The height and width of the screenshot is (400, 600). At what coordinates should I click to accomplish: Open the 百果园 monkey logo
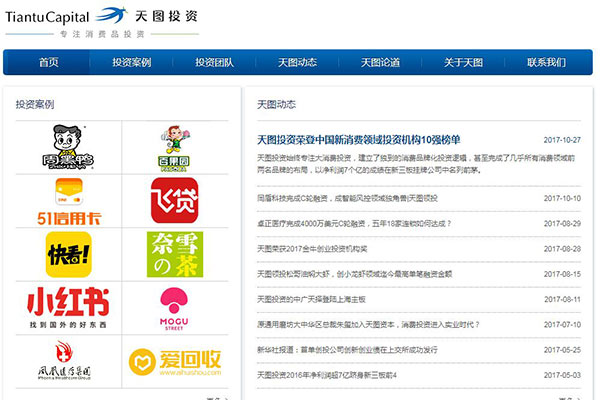[x=174, y=148]
